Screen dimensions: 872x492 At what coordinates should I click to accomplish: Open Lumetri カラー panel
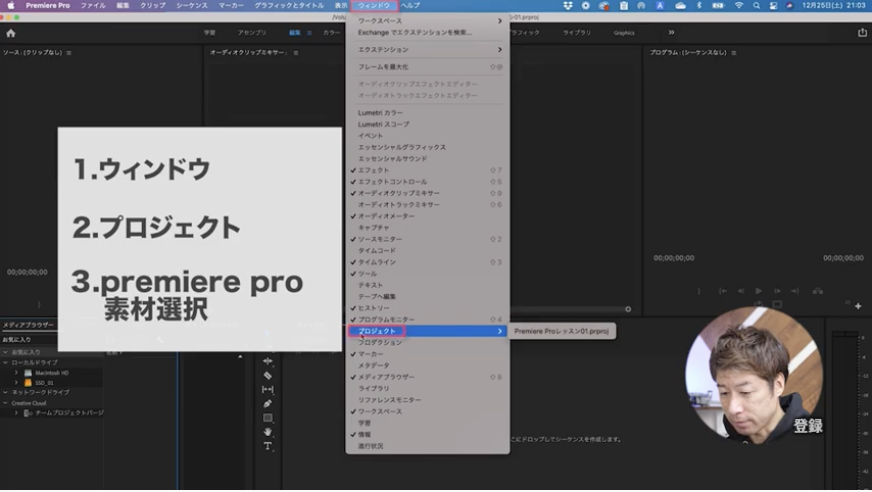(x=427, y=113)
